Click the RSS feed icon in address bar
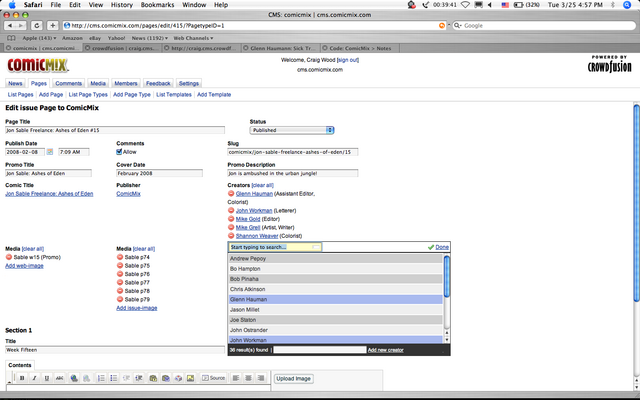The image size is (640, 400). click(442, 25)
